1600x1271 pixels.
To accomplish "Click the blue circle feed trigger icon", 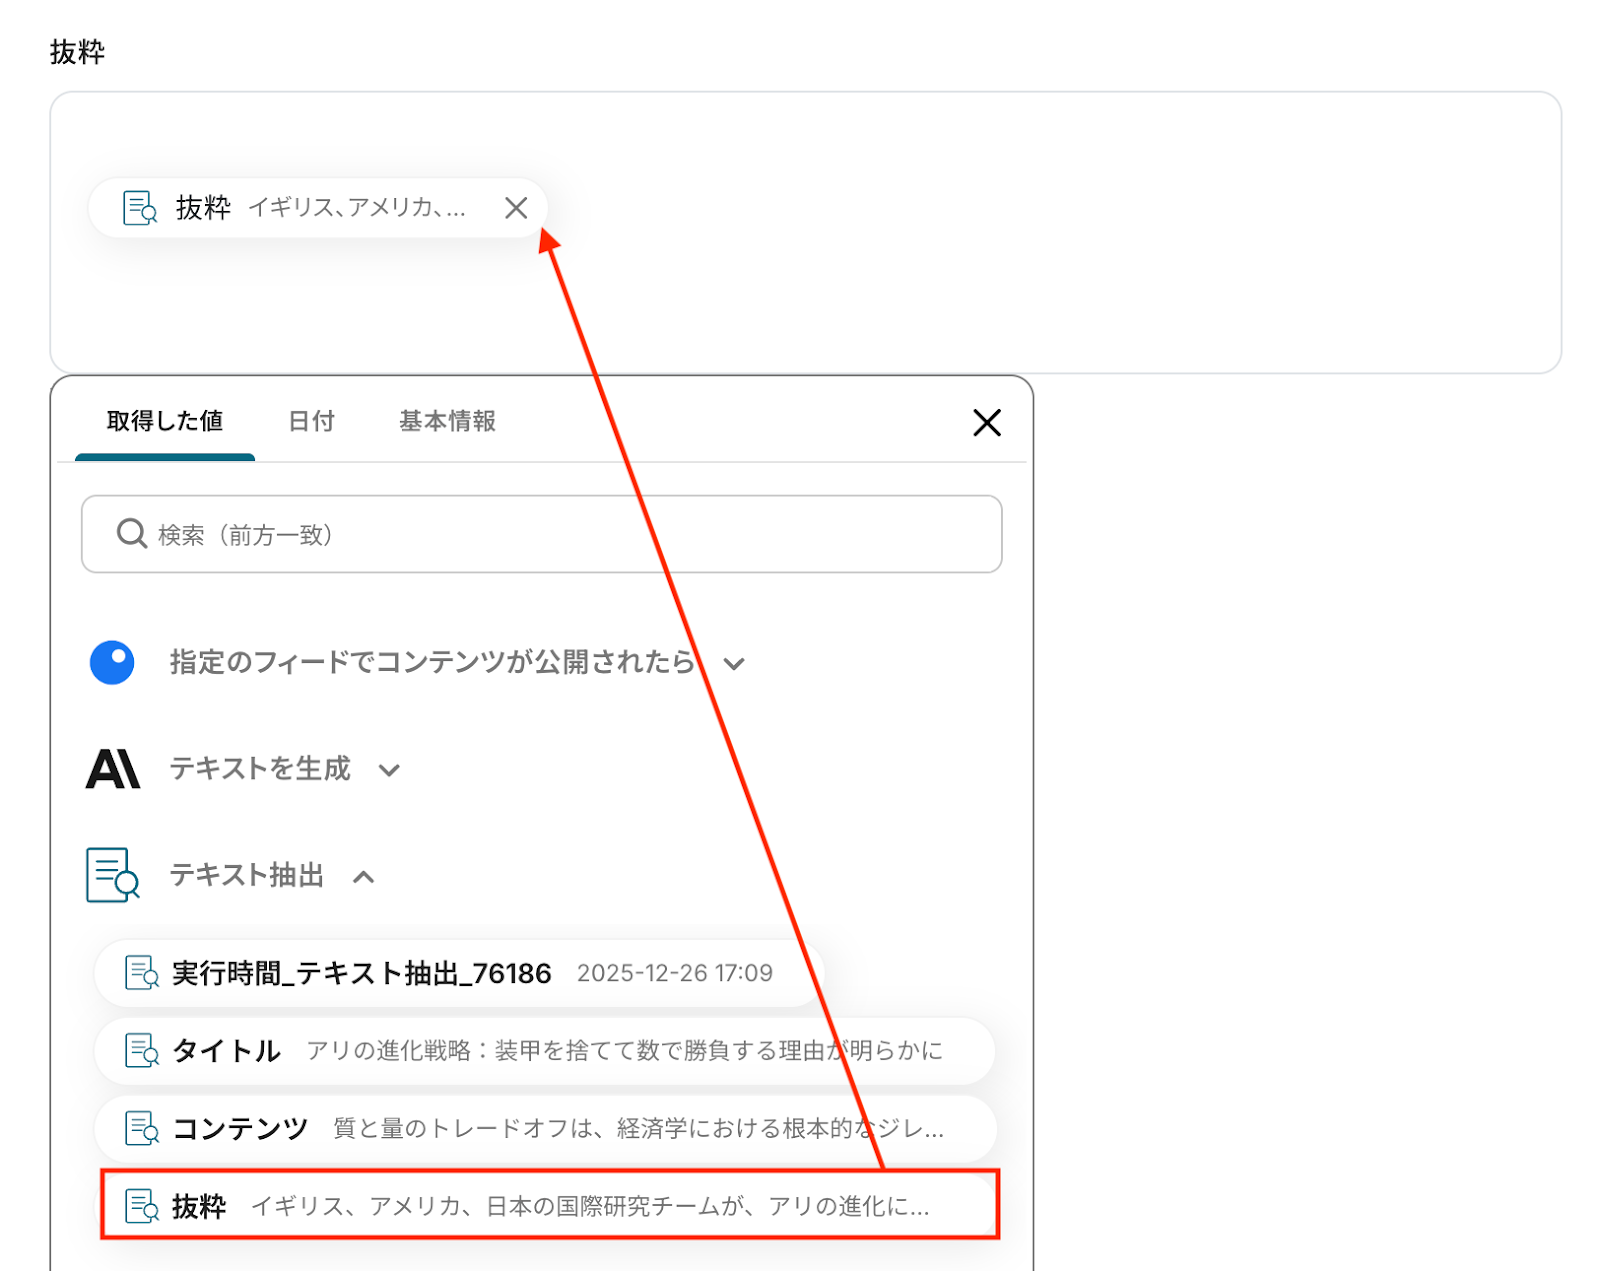I will [x=112, y=662].
